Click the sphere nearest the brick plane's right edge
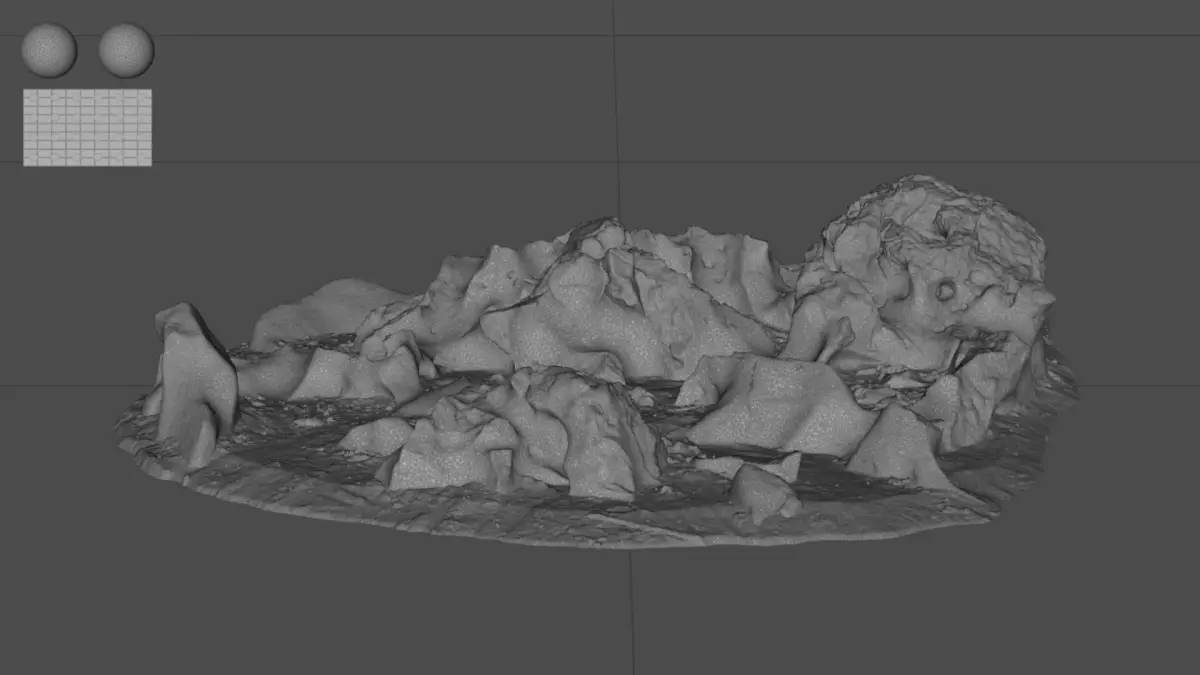This screenshot has height=675, width=1200. click(x=126, y=50)
